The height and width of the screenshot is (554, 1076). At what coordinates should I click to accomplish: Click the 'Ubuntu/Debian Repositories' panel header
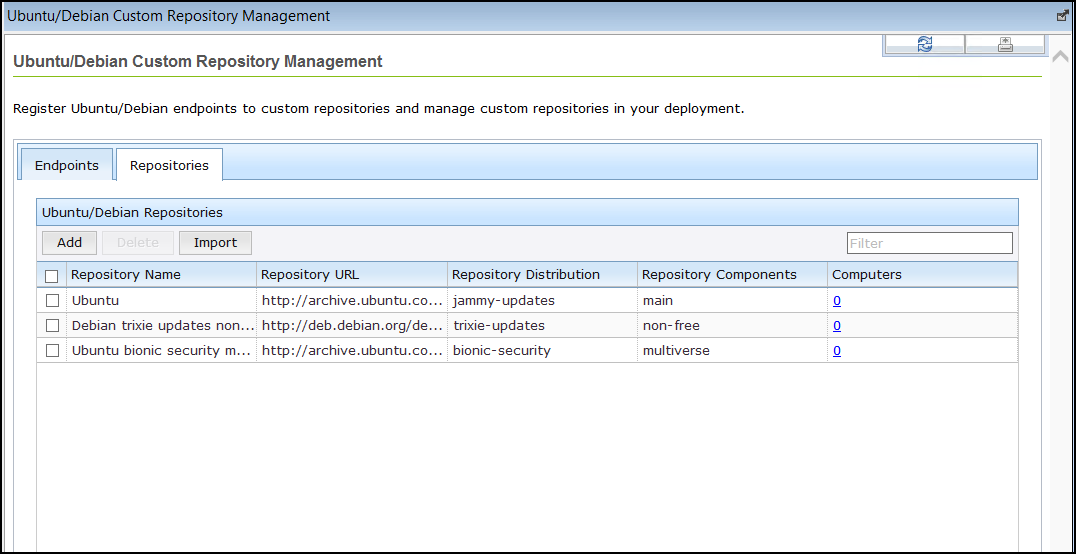[527, 212]
